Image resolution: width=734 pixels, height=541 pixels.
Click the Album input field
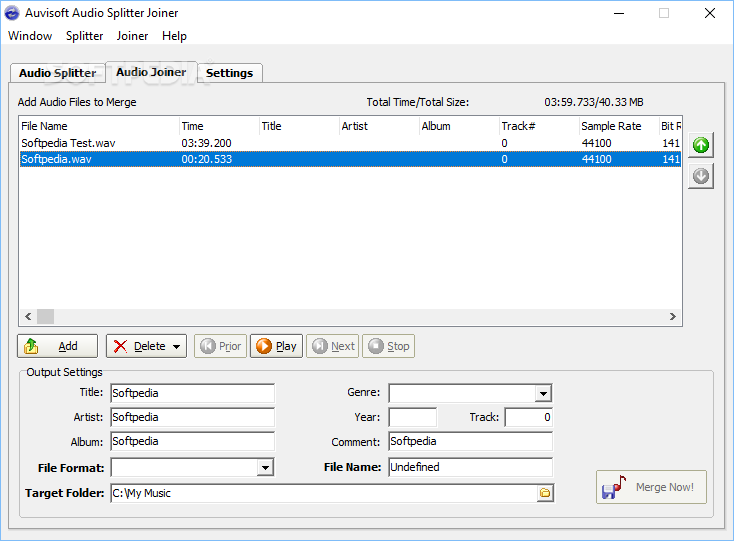(x=192, y=441)
